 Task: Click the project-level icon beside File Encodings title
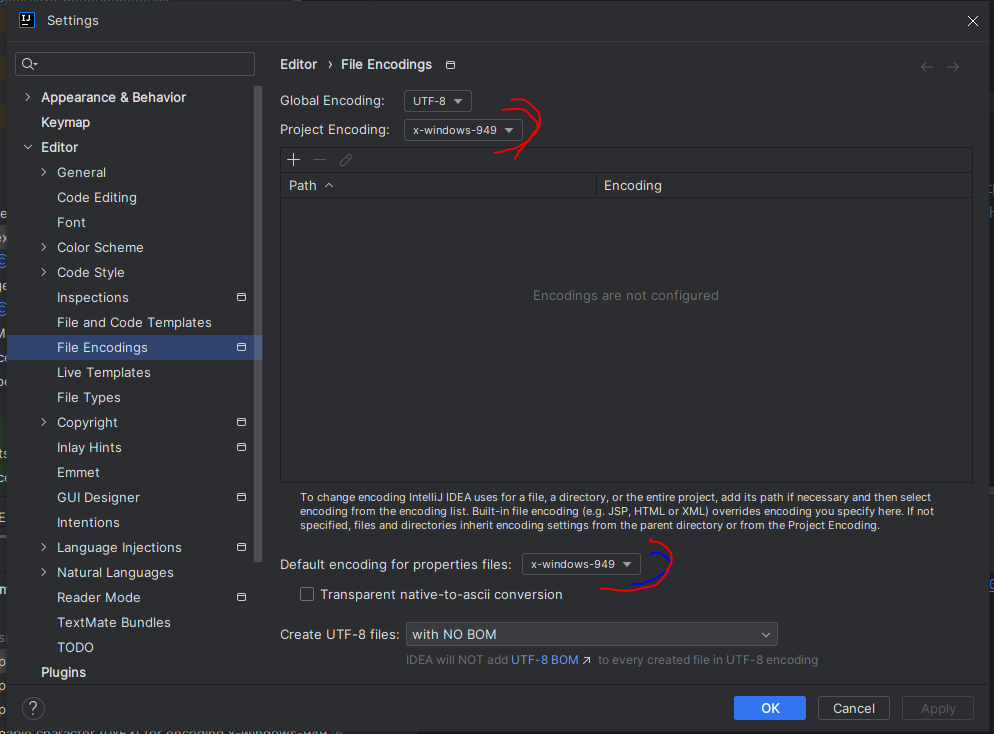coord(450,65)
